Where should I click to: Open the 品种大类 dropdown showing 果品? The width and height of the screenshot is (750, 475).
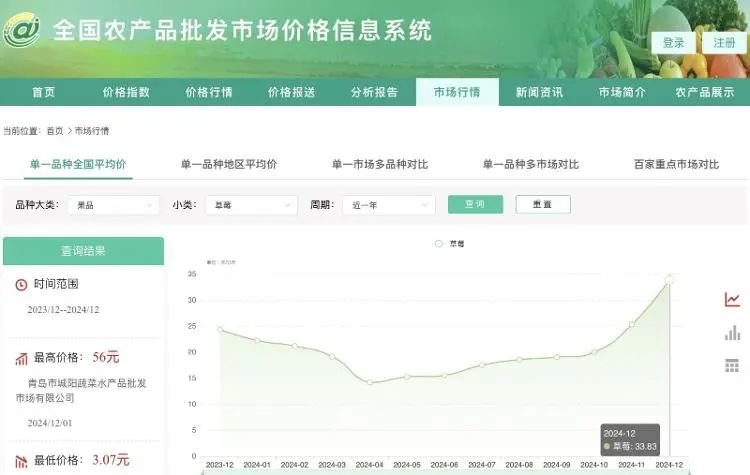pos(114,205)
